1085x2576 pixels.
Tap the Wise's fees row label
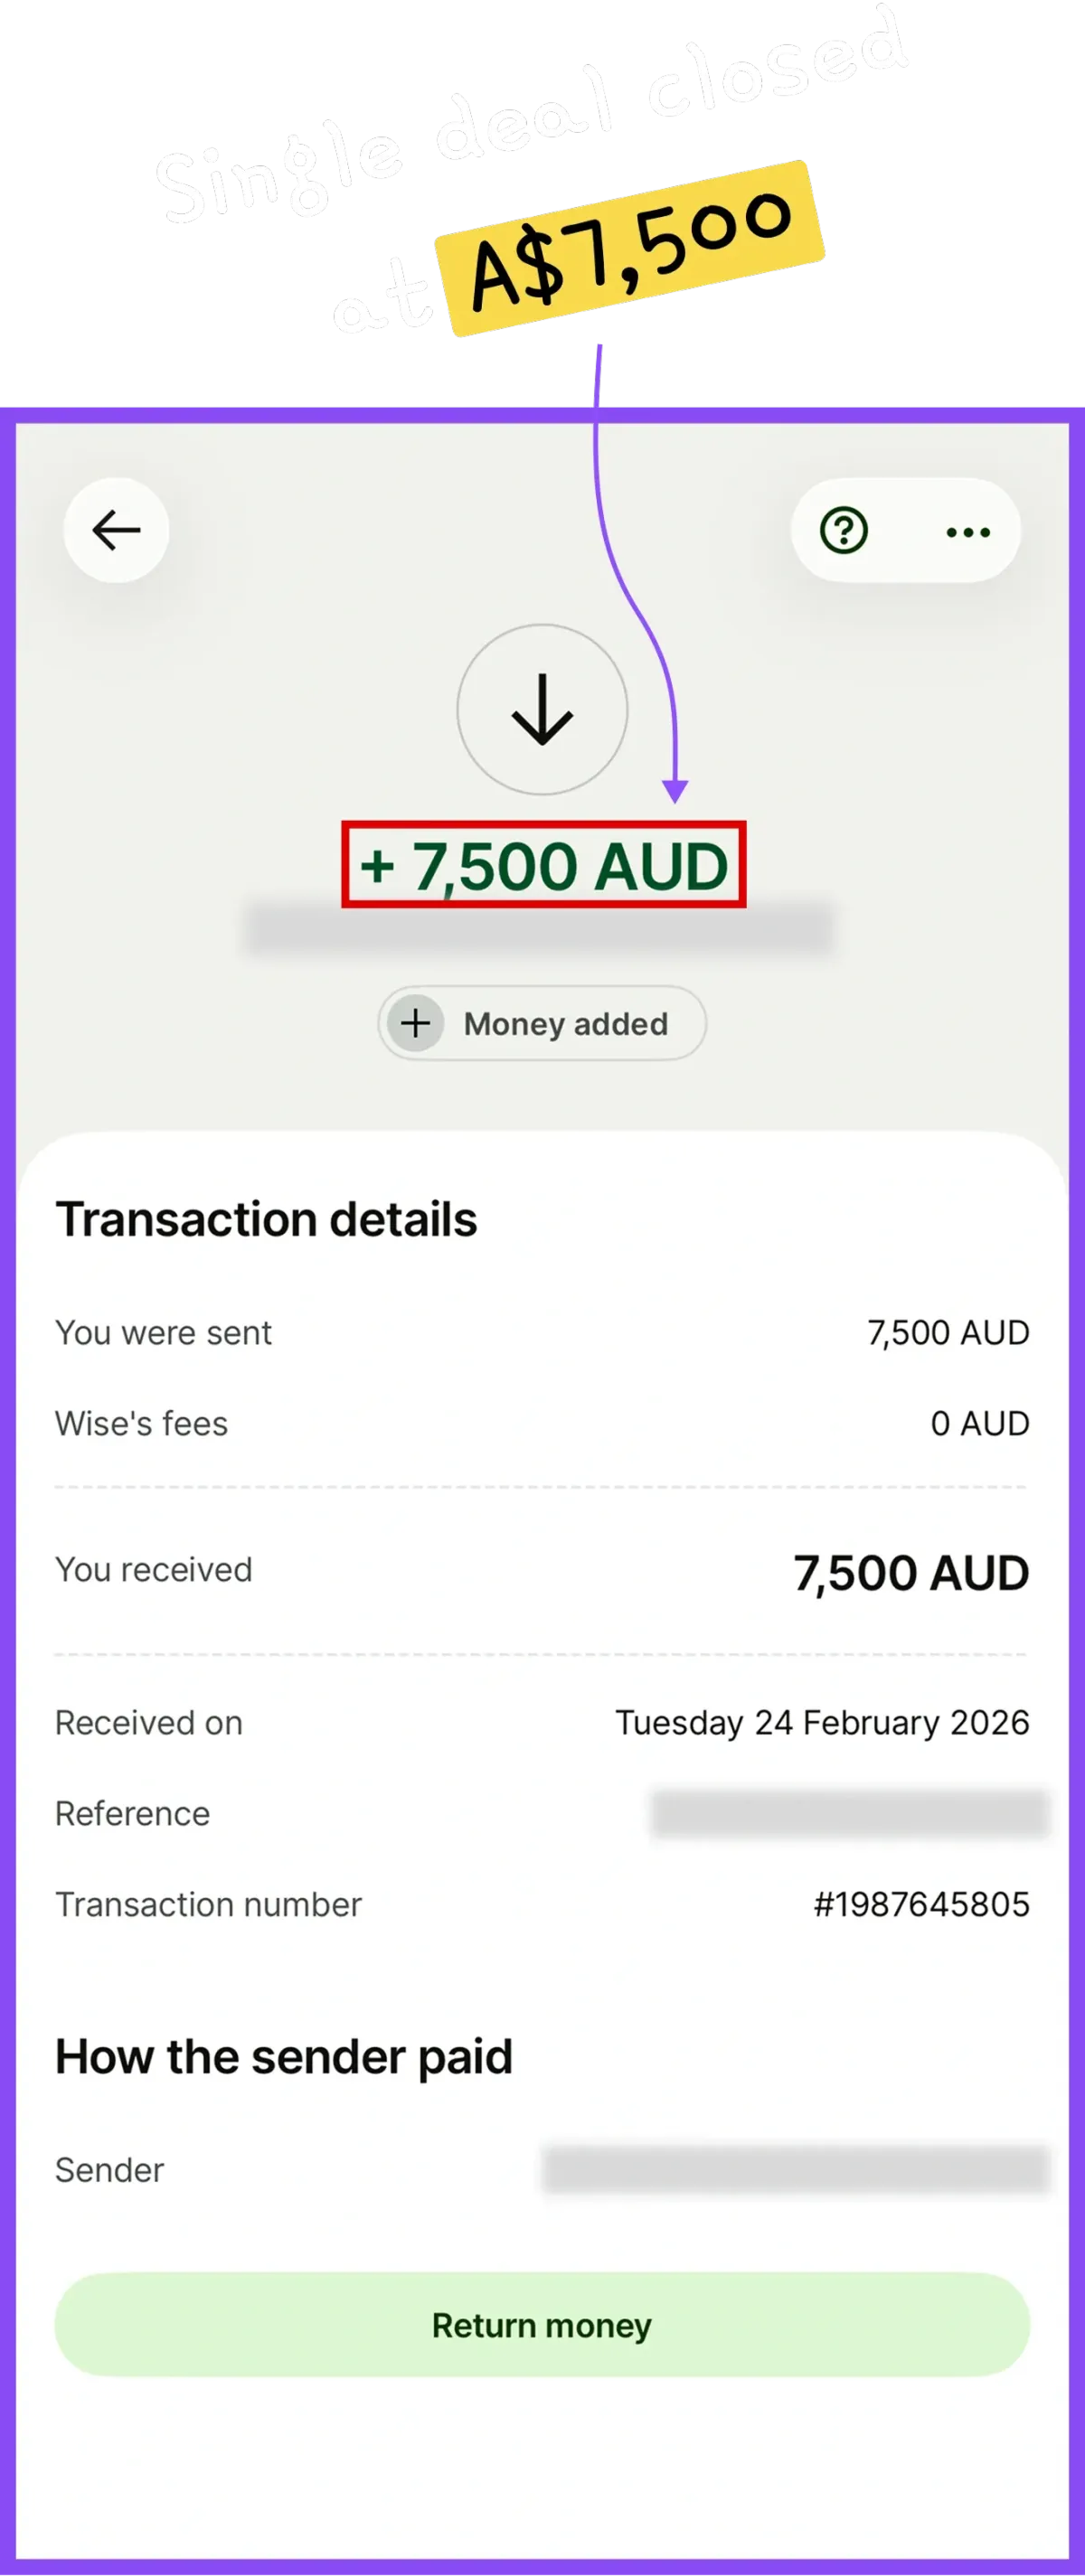(x=141, y=1423)
